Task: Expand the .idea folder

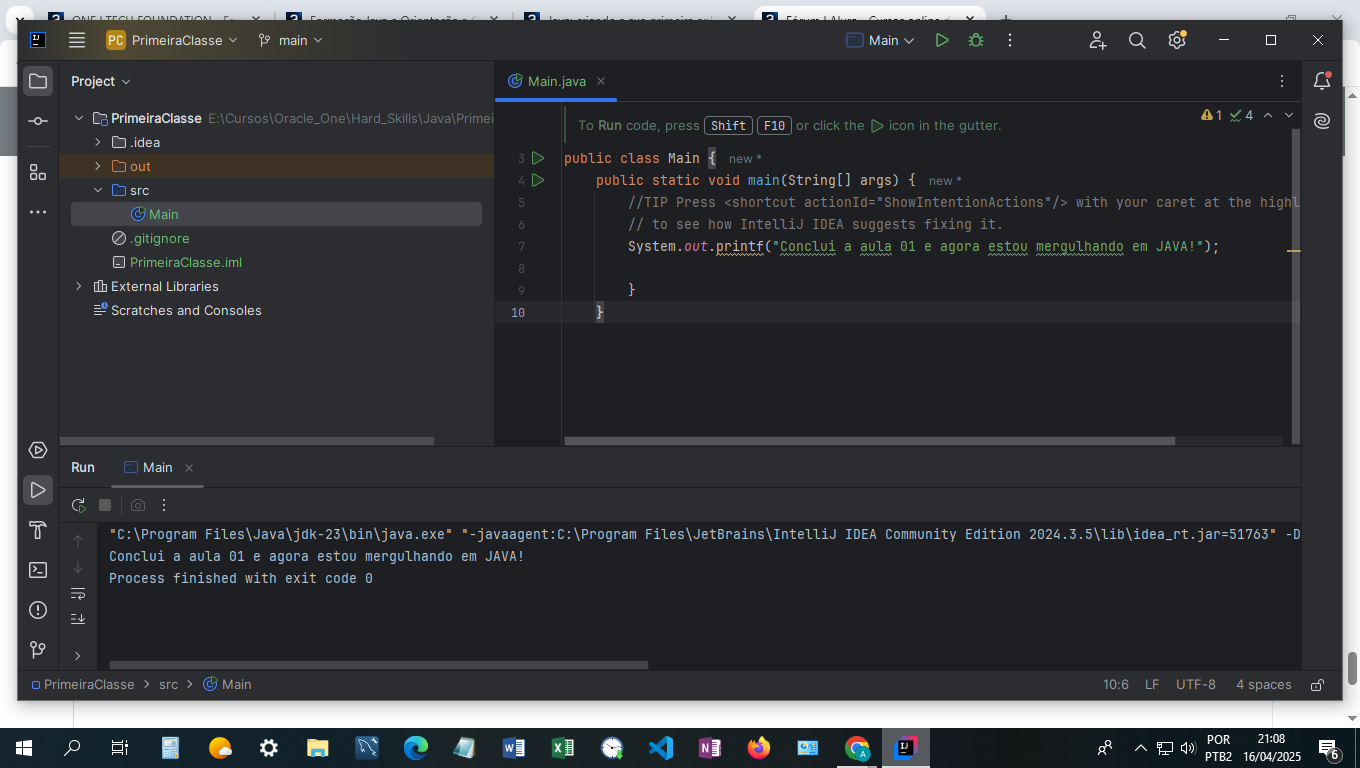Action: [98, 142]
